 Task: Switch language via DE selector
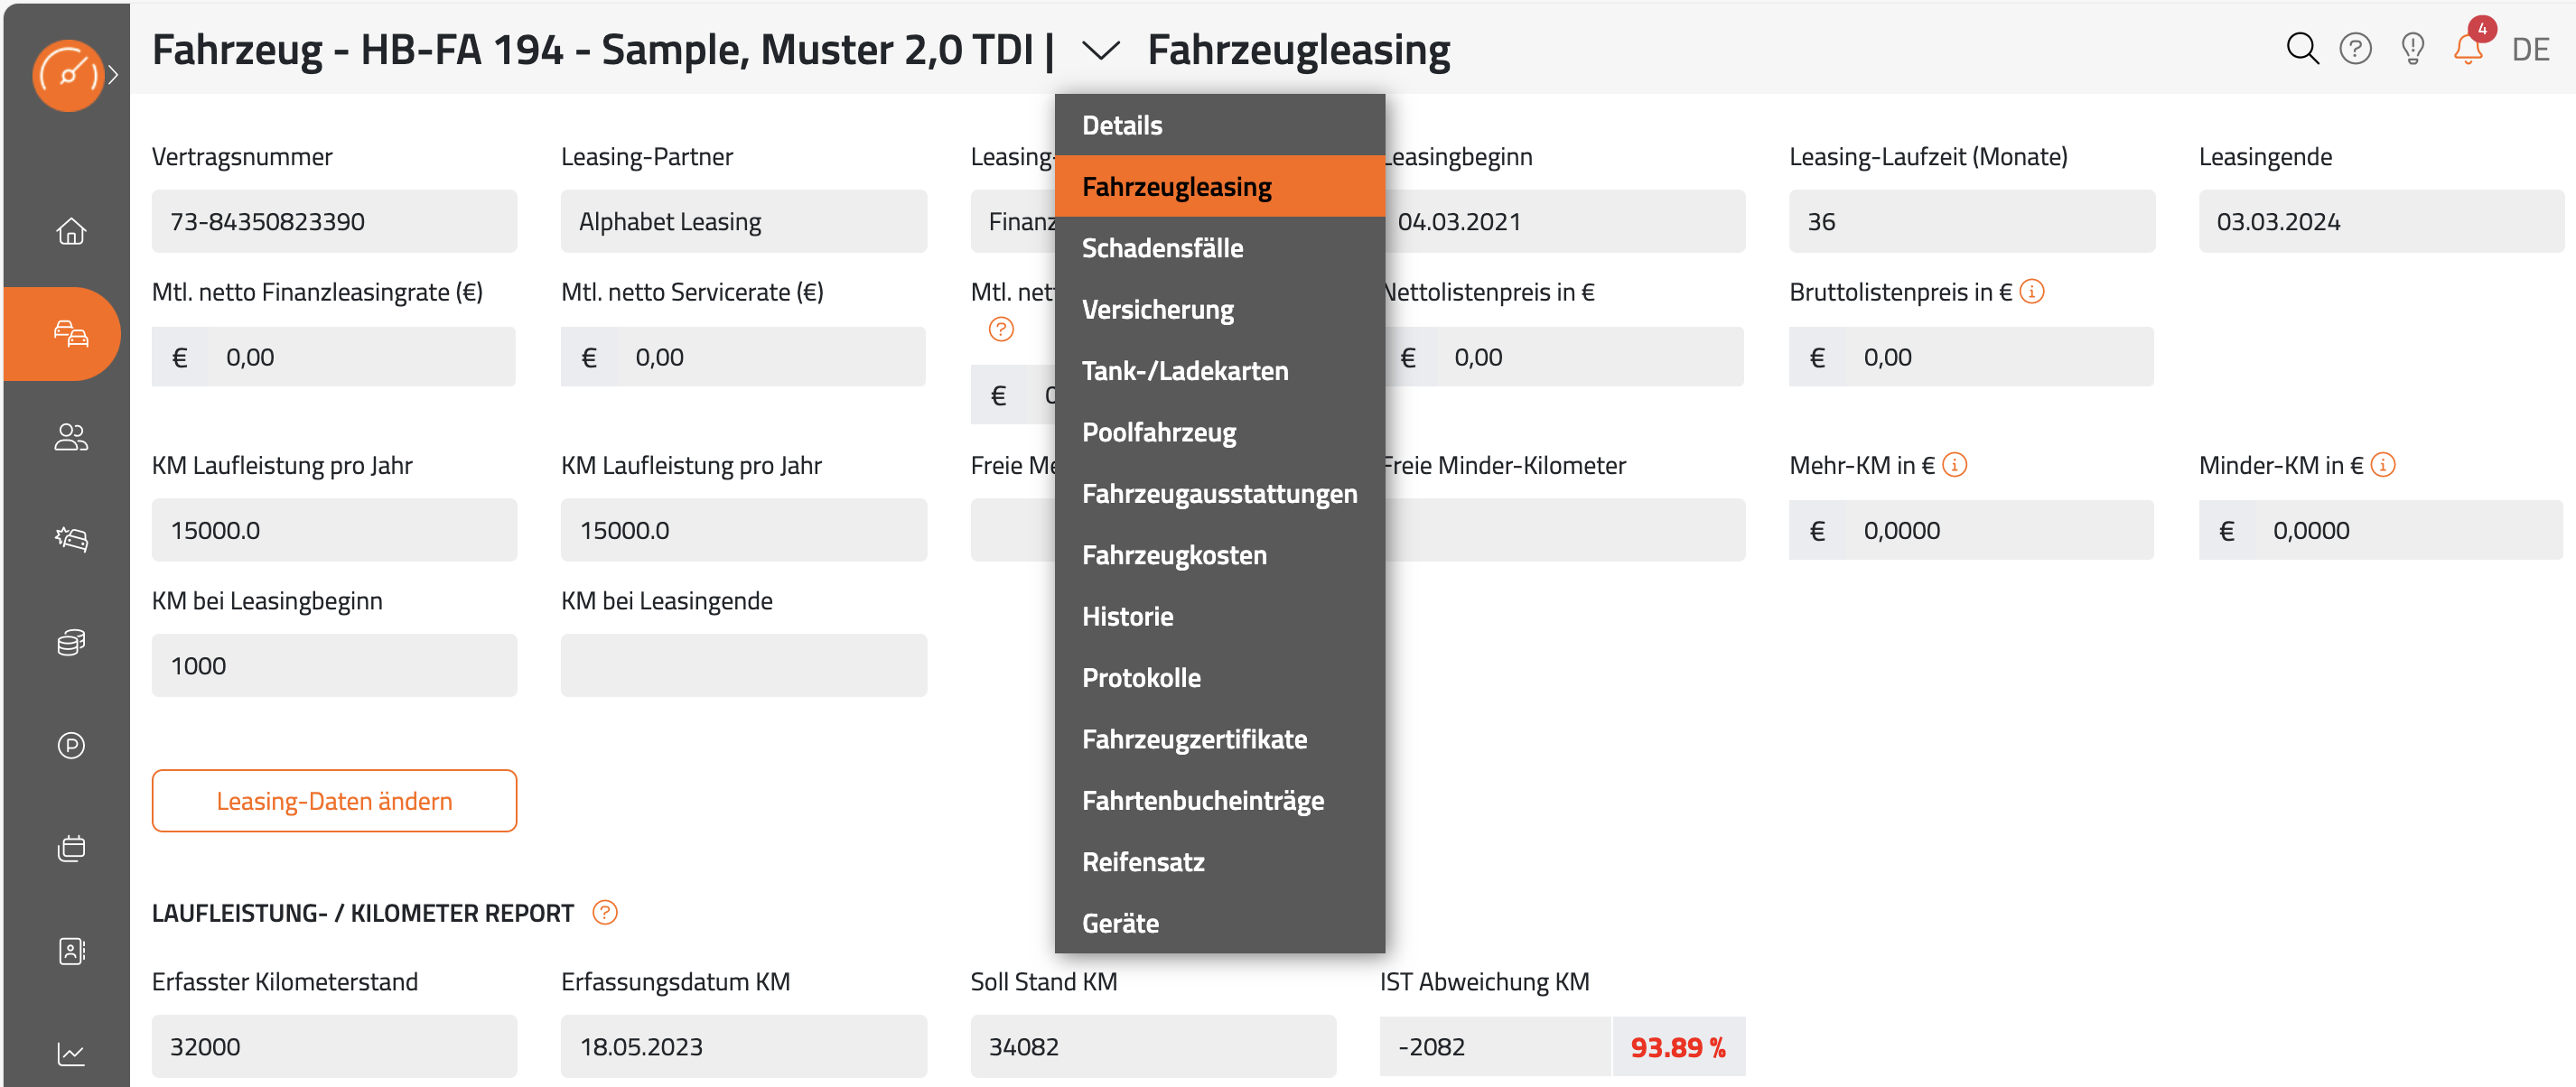click(2530, 49)
